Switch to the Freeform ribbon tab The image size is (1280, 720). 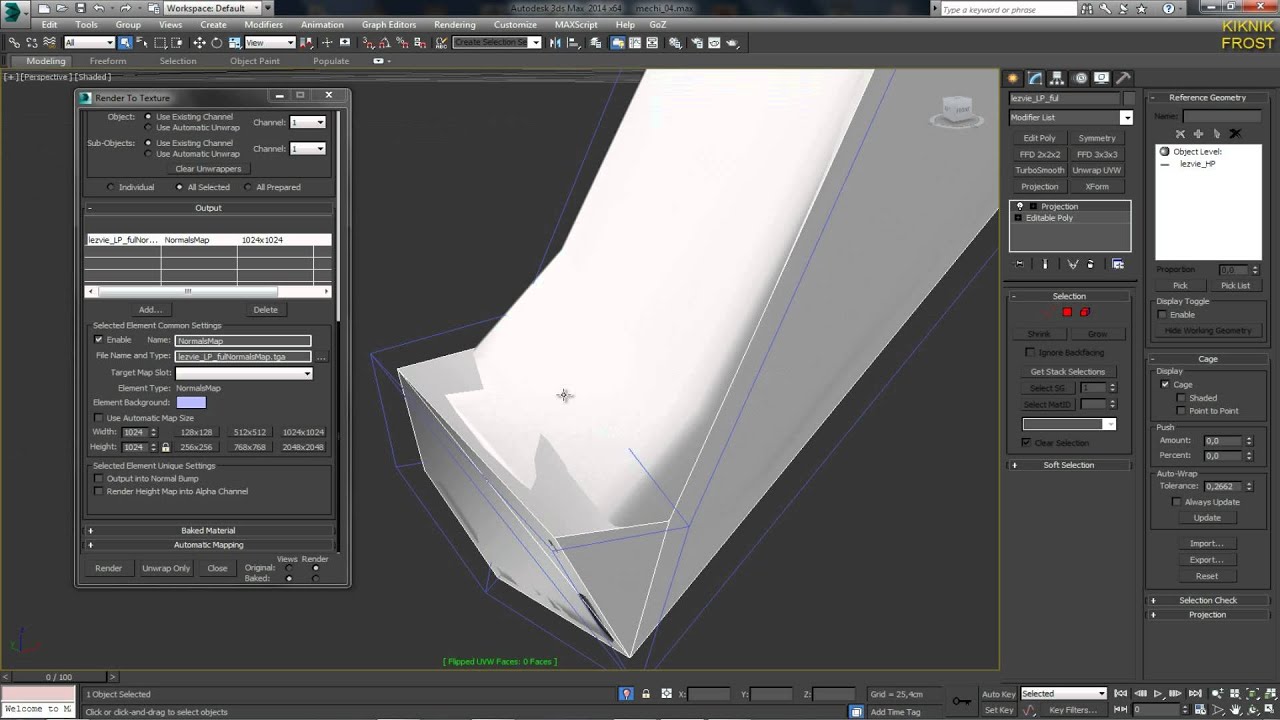(108, 61)
